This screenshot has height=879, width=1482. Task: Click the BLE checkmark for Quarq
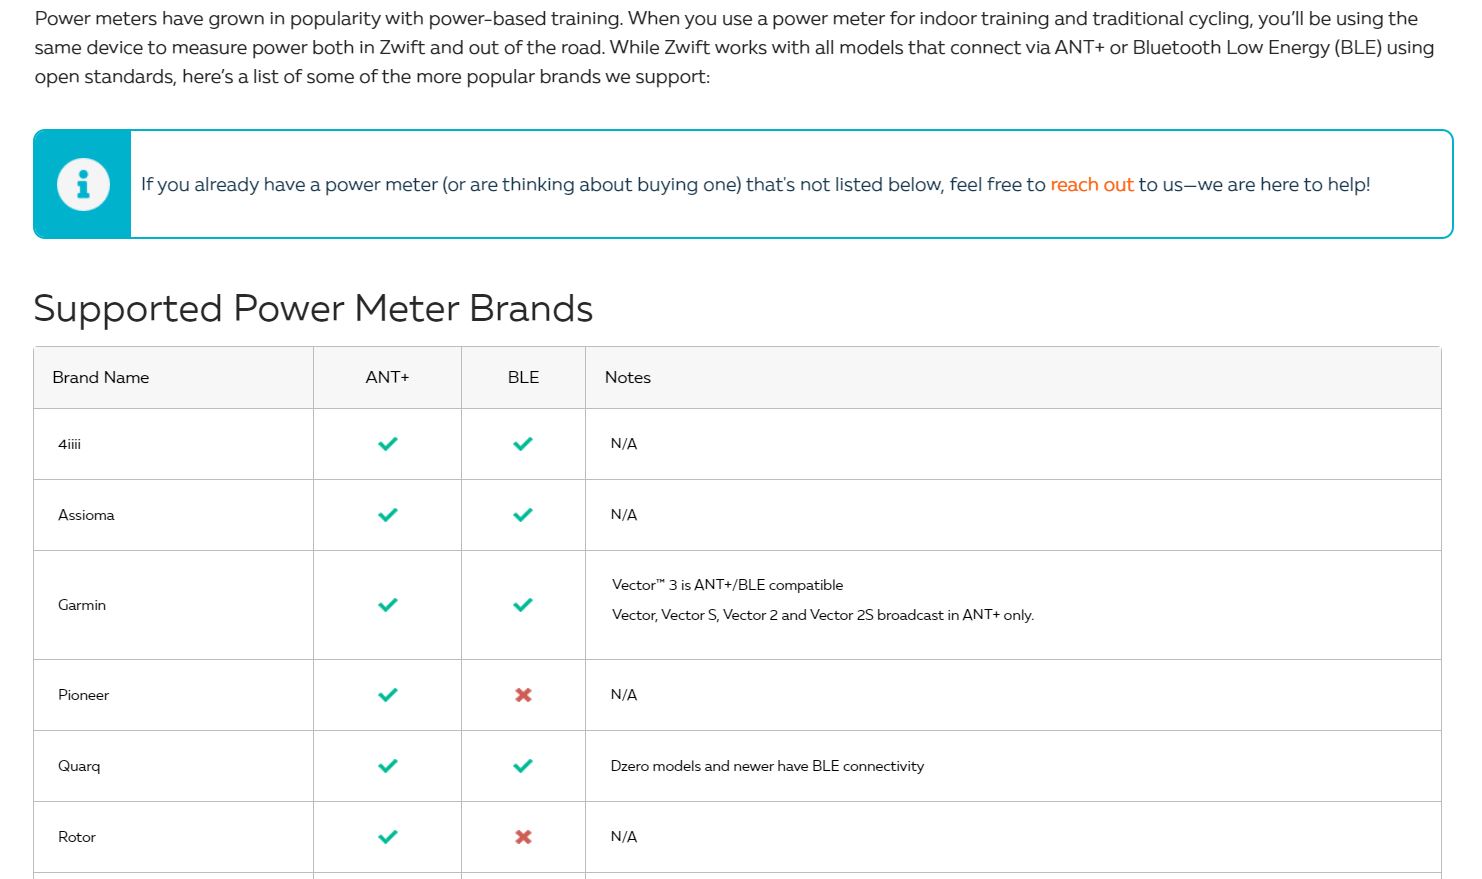pyautogui.click(x=523, y=766)
